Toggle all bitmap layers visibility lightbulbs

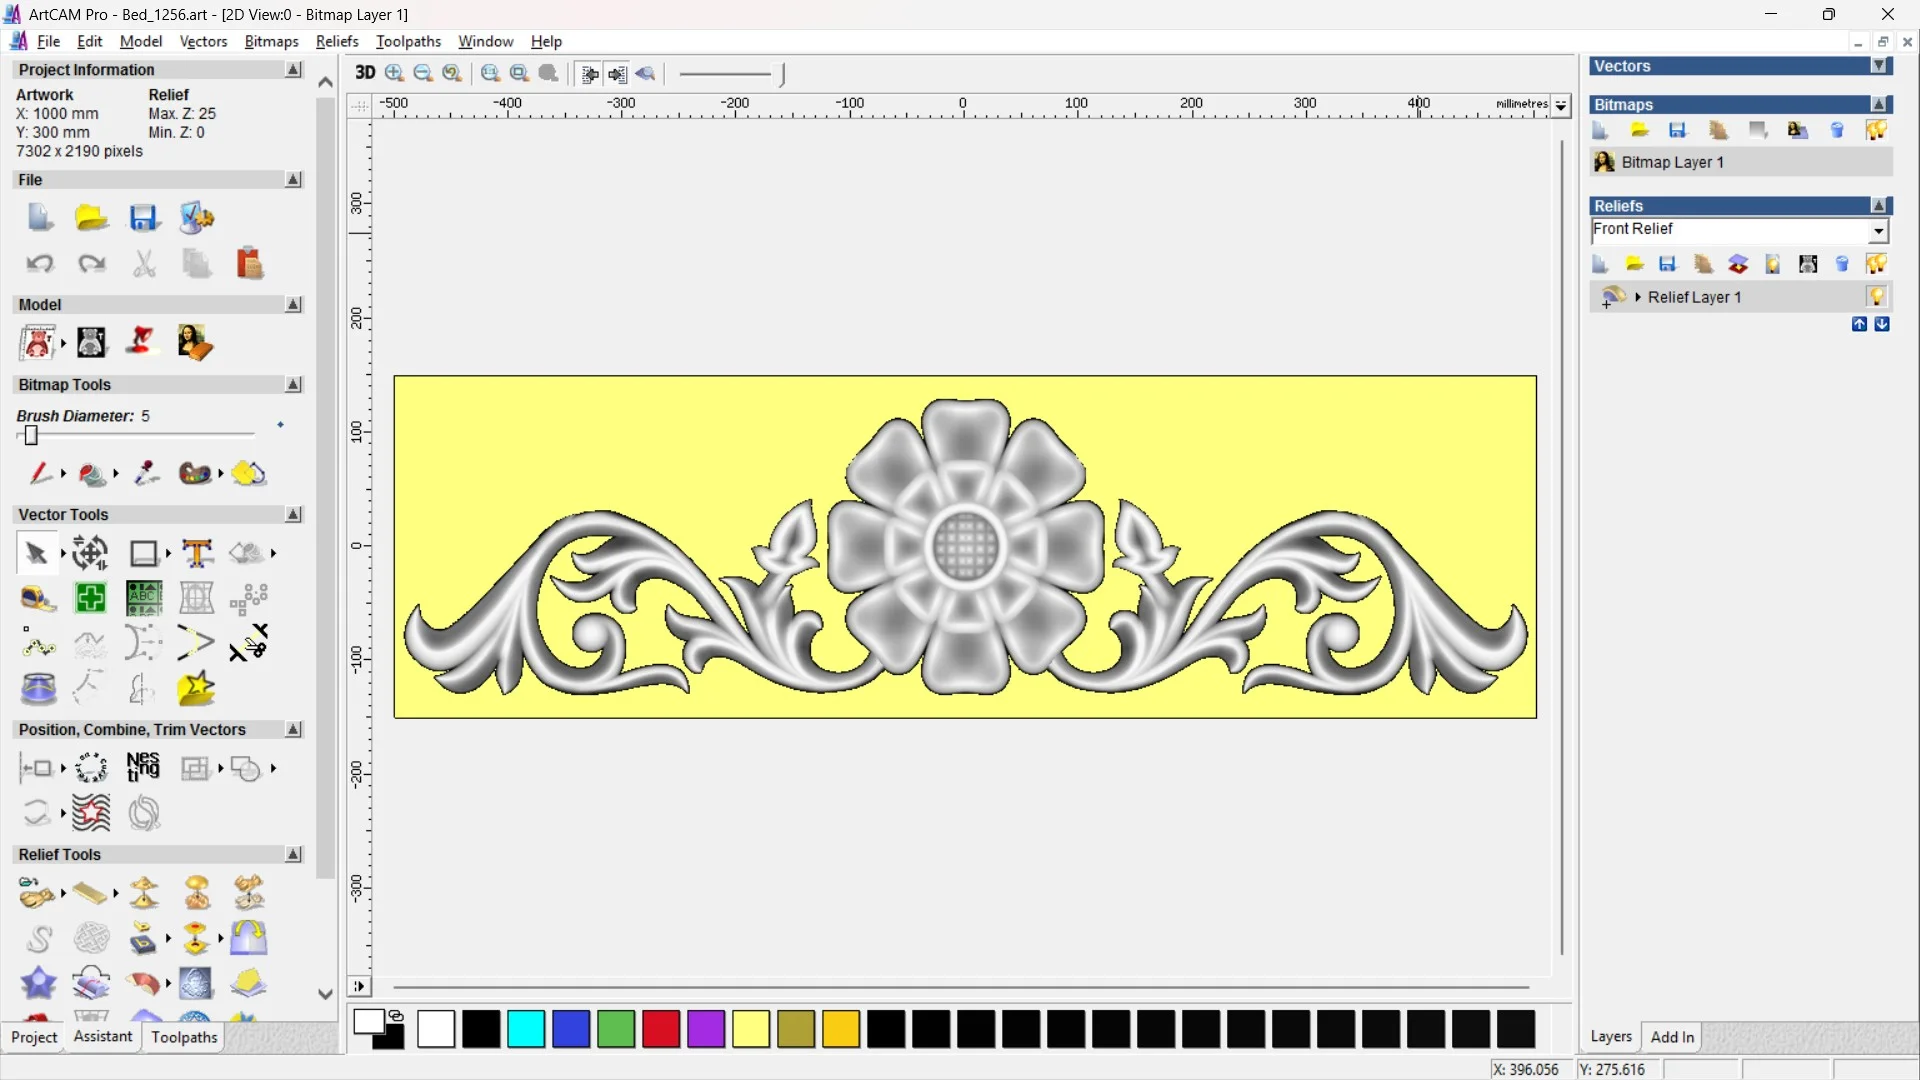pyautogui.click(x=1876, y=131)
